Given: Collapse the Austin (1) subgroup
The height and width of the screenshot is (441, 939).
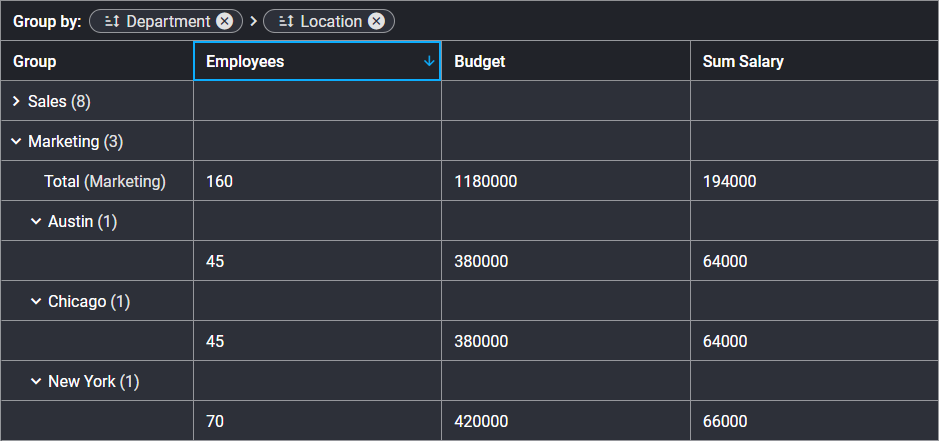Looking at the screenshot, I should point(36,222).
